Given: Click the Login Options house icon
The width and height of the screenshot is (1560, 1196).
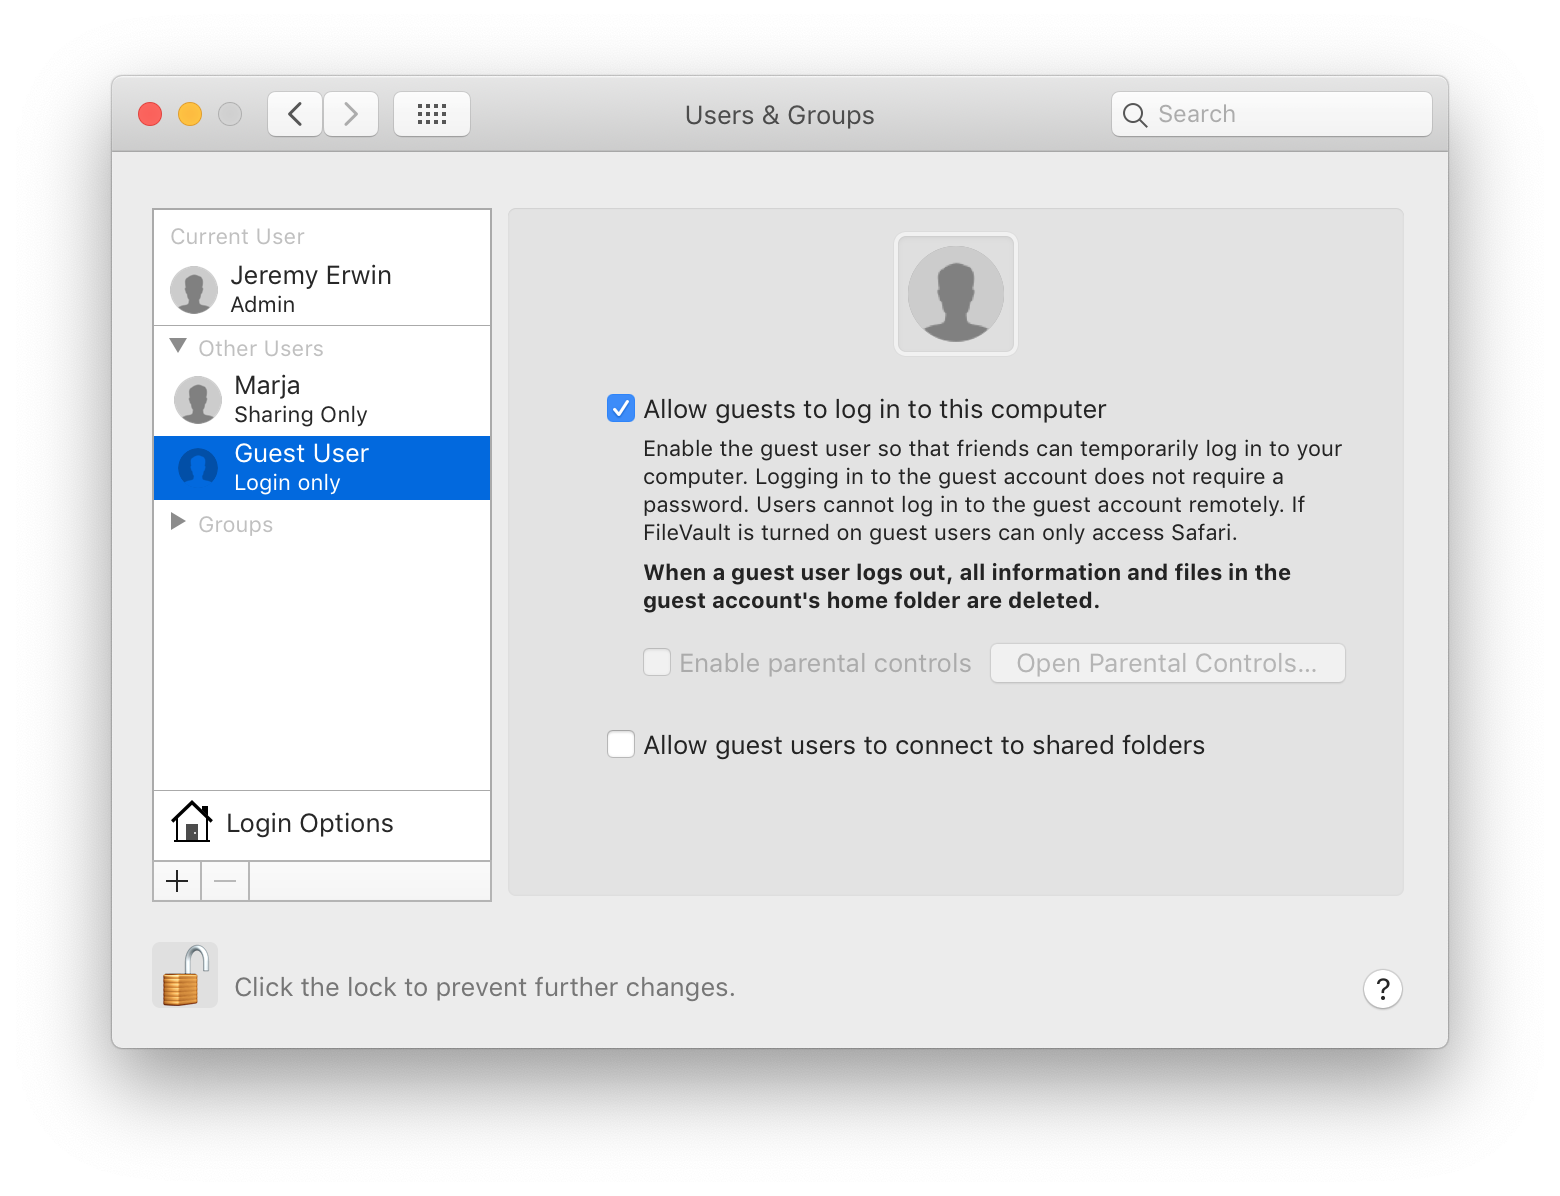Looking at the screenshot, I should [x=191, y=822].
